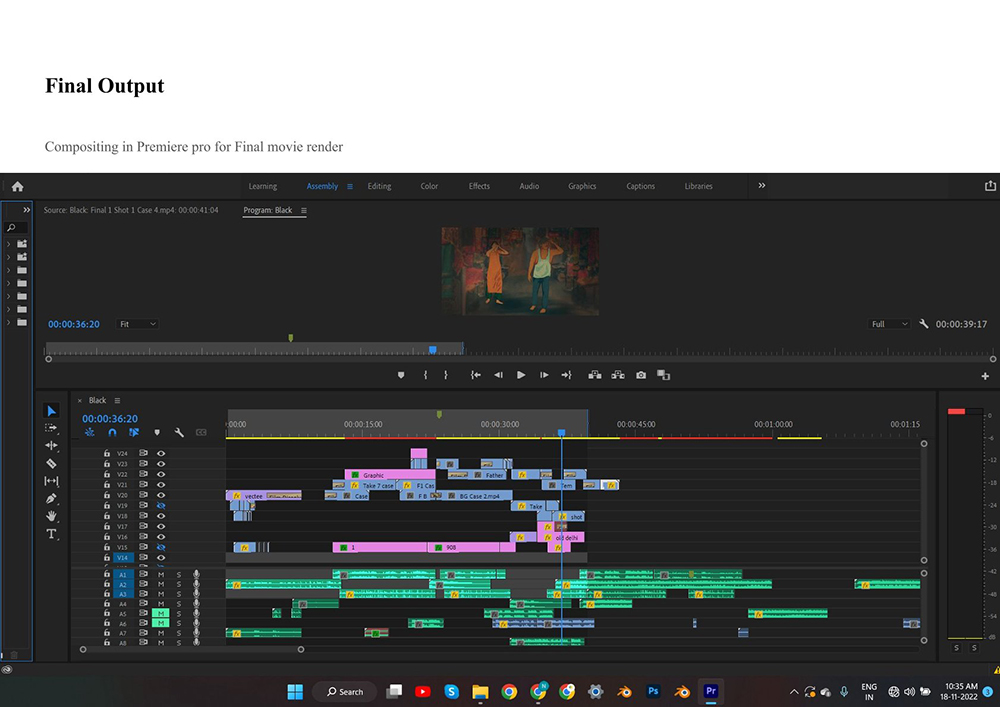
Task: Expand the workspace overflow chevron
Action: point(762,186)
